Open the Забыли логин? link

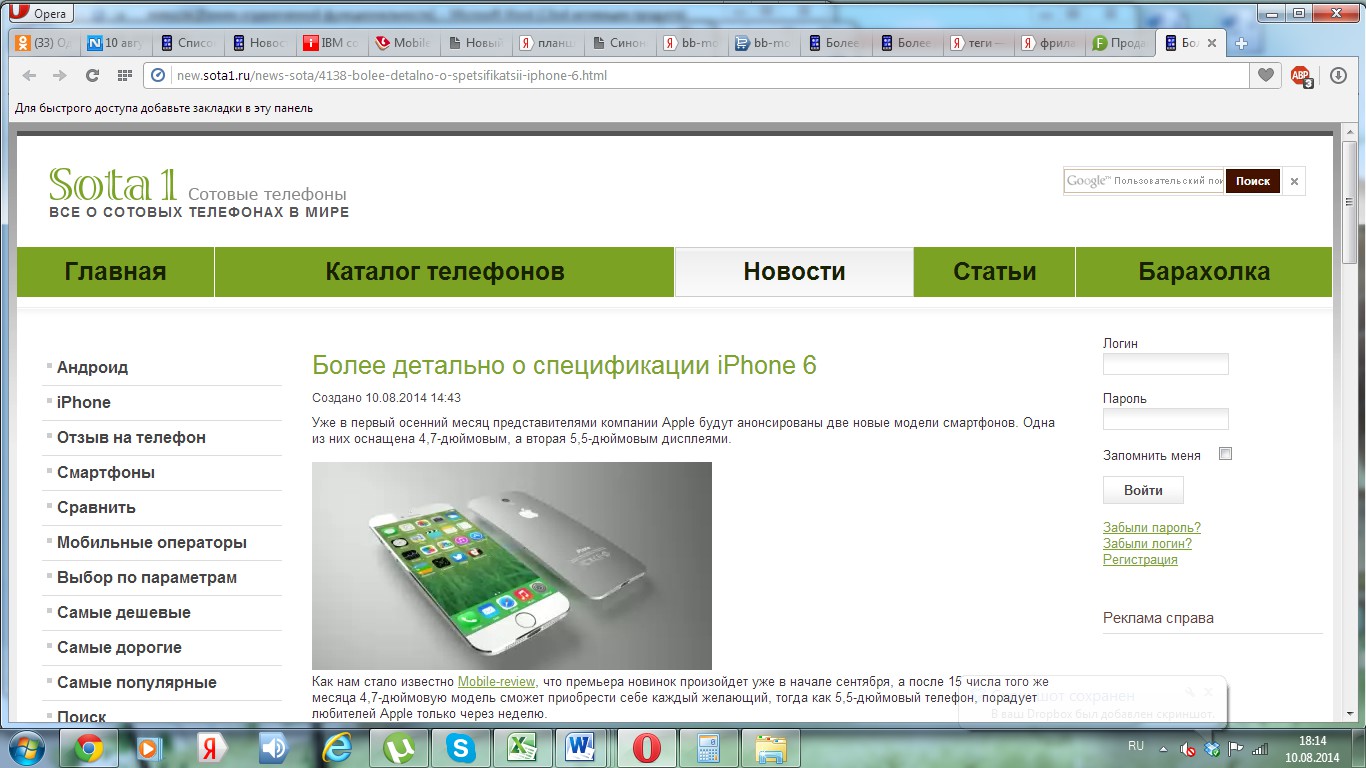tap(1147, 543)
